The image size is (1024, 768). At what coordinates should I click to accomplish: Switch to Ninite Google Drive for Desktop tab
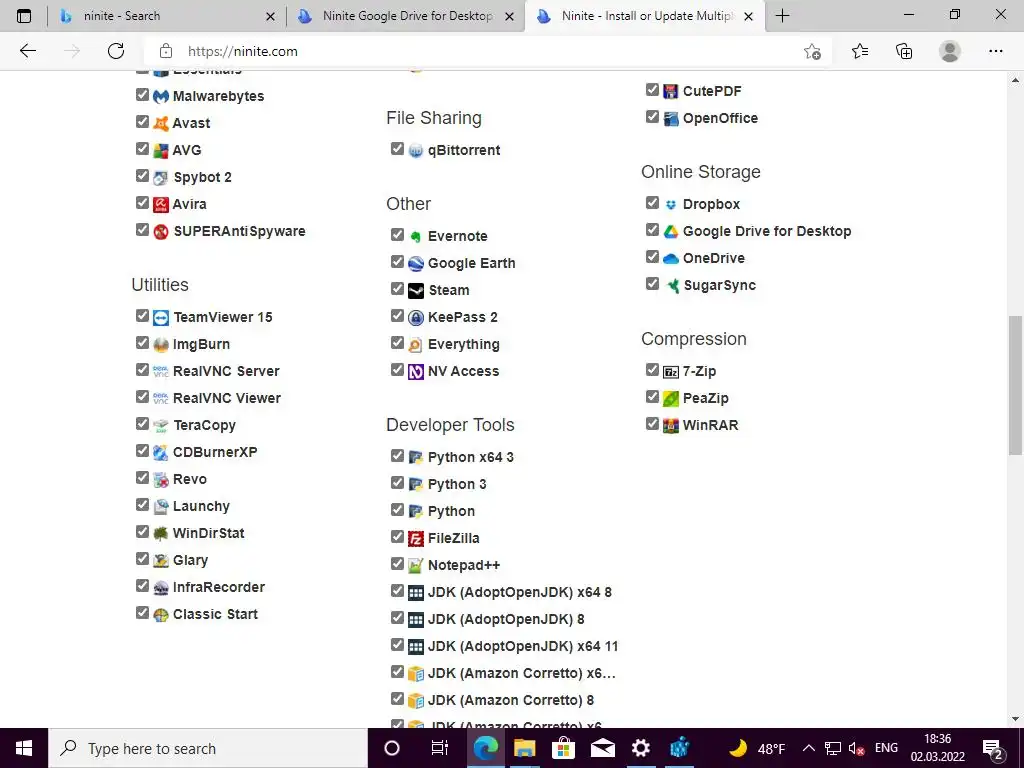[x=405, y=16]
